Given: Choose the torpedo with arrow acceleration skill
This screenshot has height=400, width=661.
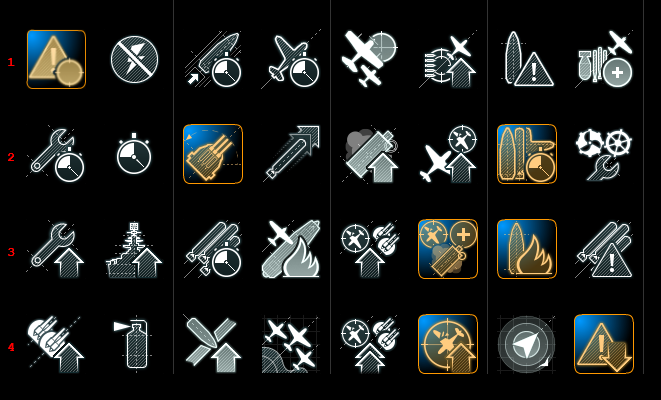Looking at the screenshot, I should [x=291, y=154].
